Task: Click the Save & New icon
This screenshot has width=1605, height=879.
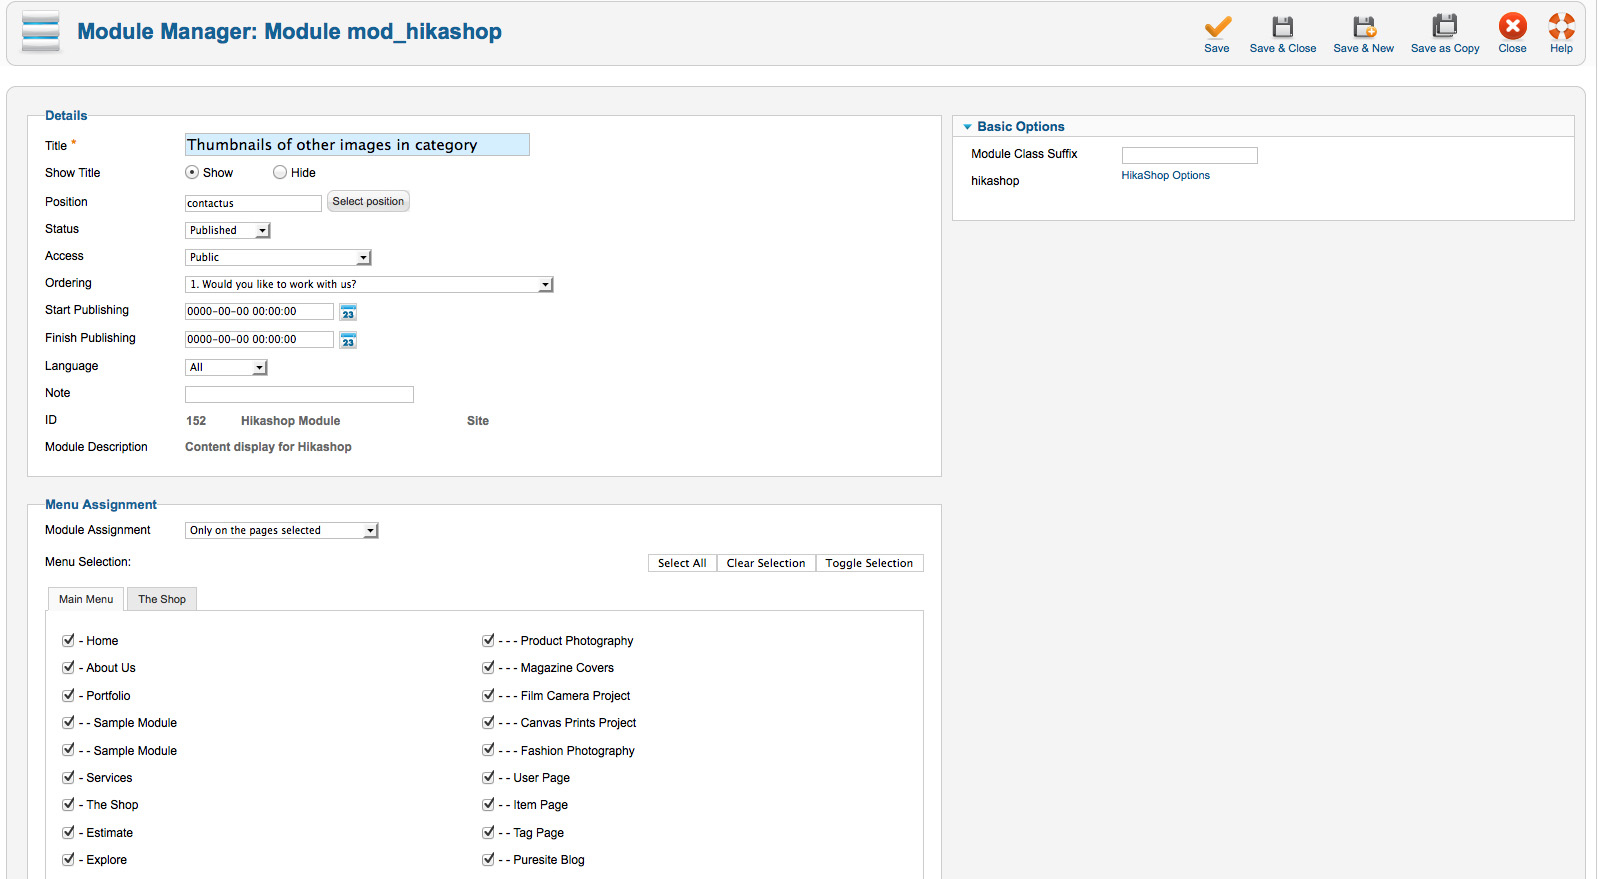Action: pos(1364,26)
